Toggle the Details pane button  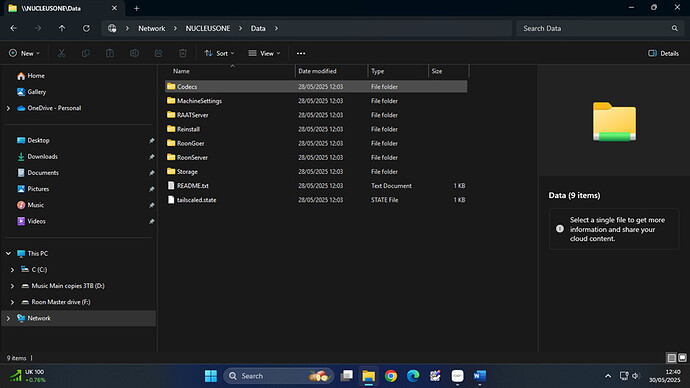coord(664,53)
